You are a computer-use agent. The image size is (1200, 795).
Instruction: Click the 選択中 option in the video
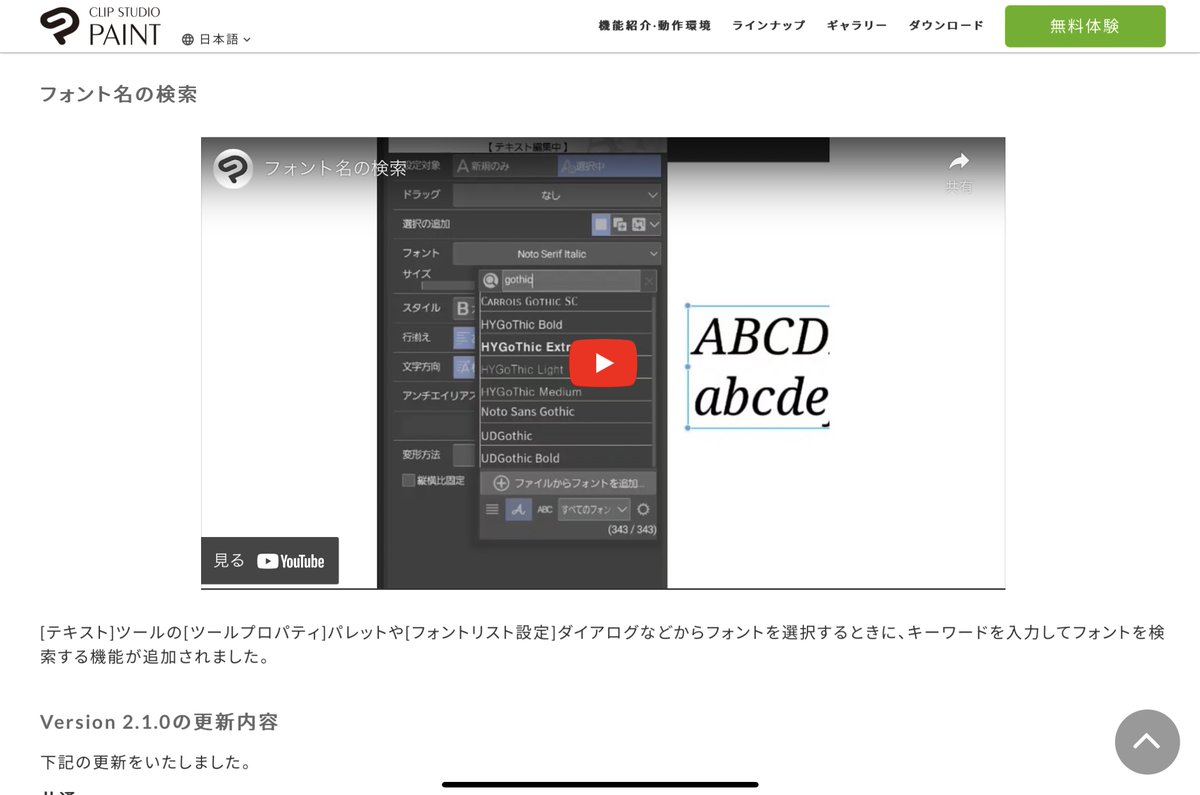[x=609, y=166]
